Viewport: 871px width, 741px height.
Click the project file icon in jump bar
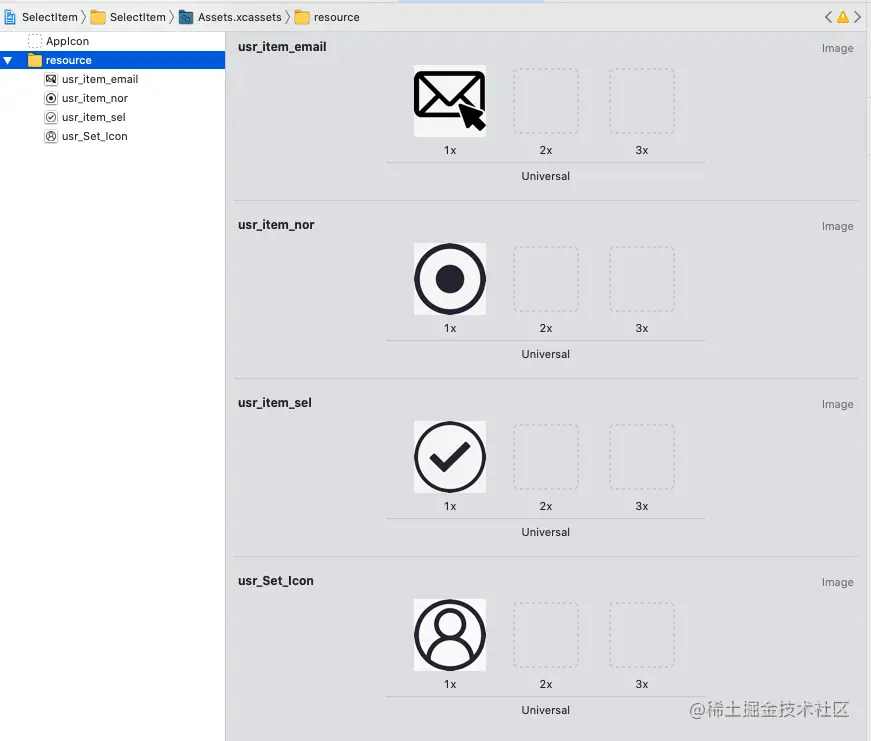pos(10,17)
